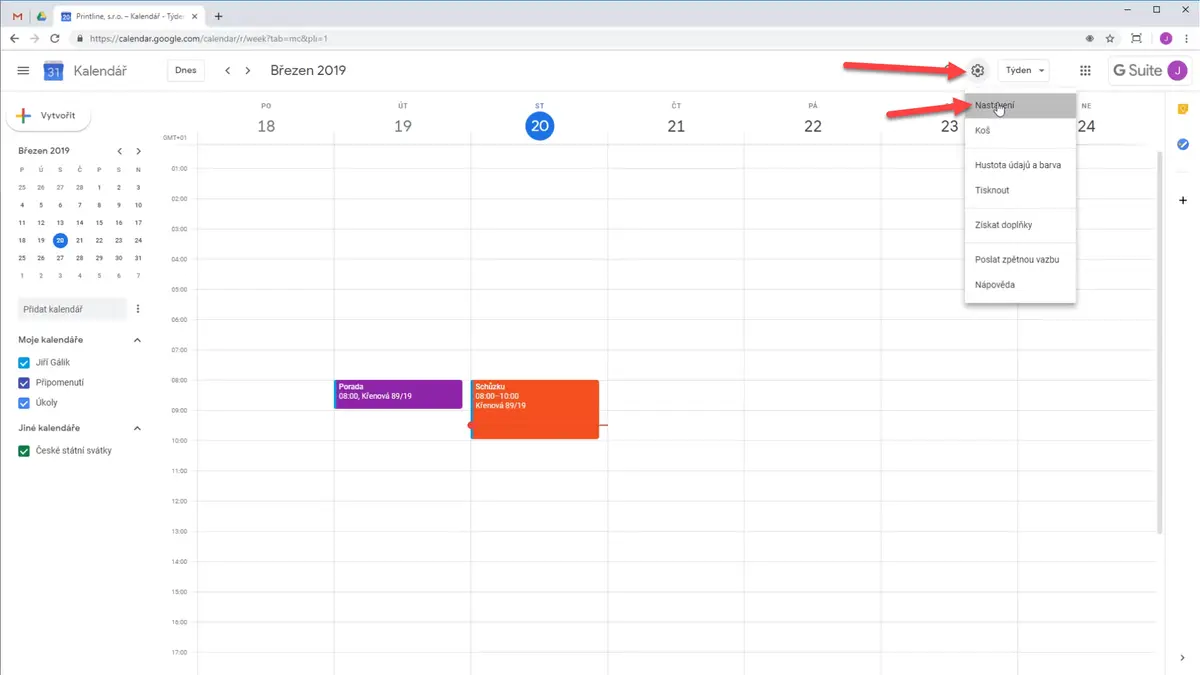Viewport: 1200px width, 675px height.
Task: Choose Tisknout from the menu
Action: [x=1020, y=190]
